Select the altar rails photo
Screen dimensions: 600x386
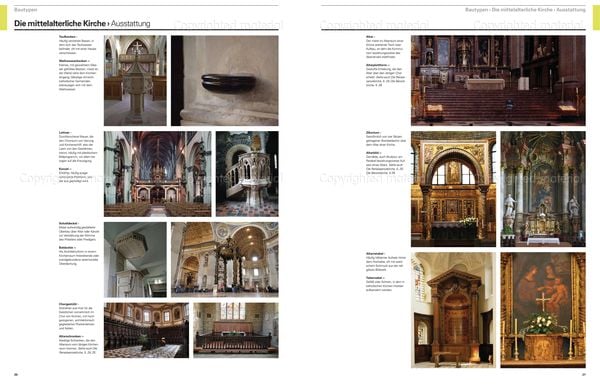tap(236, 331)
